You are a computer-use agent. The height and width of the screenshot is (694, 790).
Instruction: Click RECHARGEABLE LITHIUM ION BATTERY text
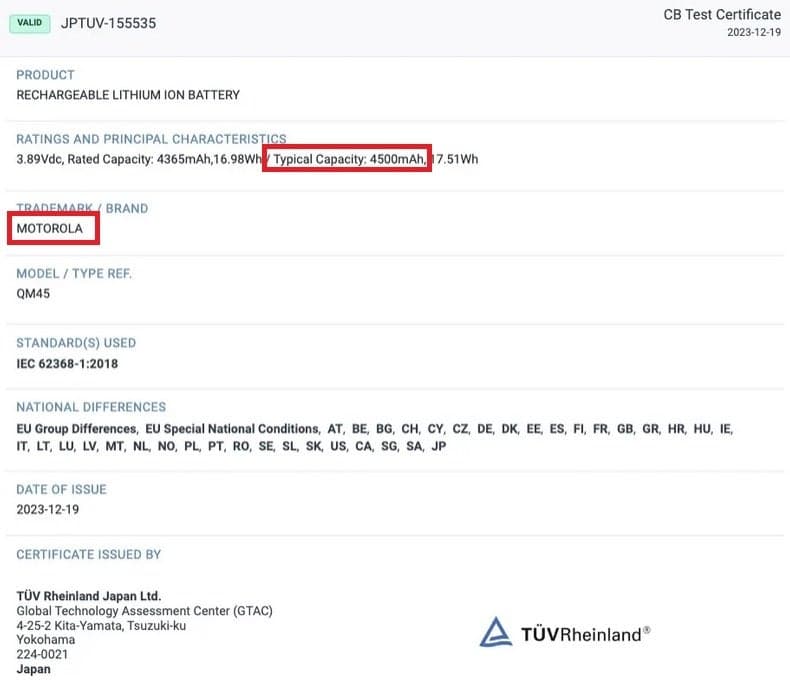point(128,95)
